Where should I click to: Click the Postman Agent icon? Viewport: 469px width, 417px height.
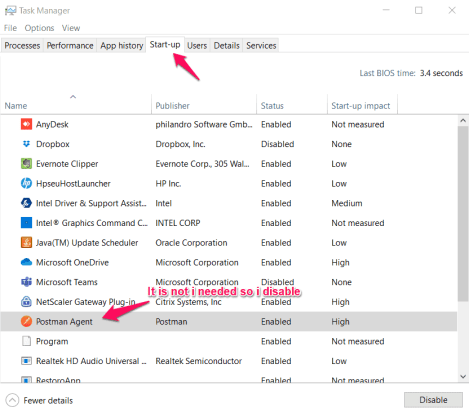tap(26, 321)
